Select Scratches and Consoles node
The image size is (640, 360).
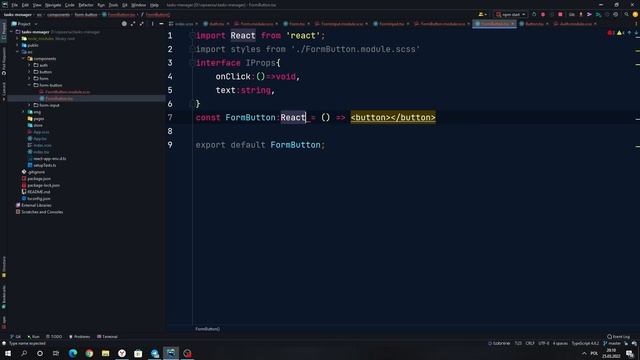tap(42, 212)
